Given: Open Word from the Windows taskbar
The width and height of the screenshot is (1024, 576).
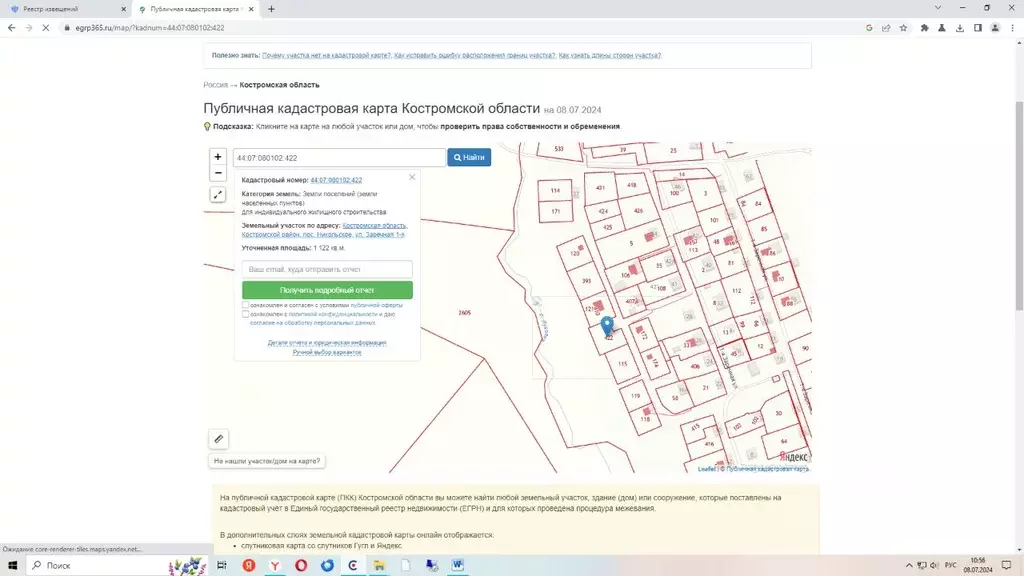Looking at the screenshot, I should 458,565.
